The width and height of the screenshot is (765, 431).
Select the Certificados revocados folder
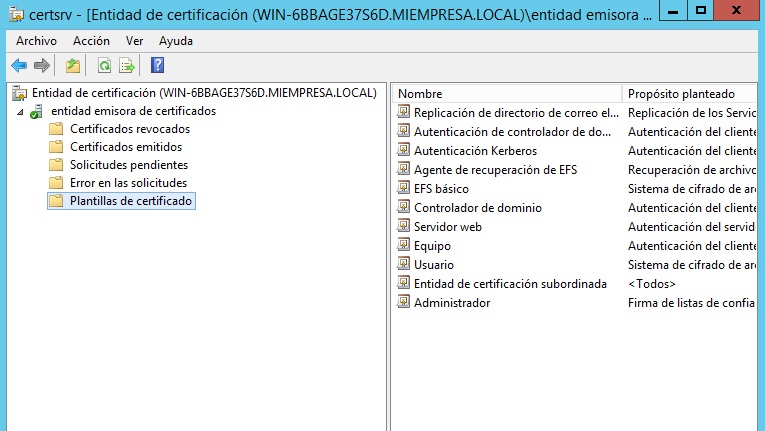pos(129,129)
